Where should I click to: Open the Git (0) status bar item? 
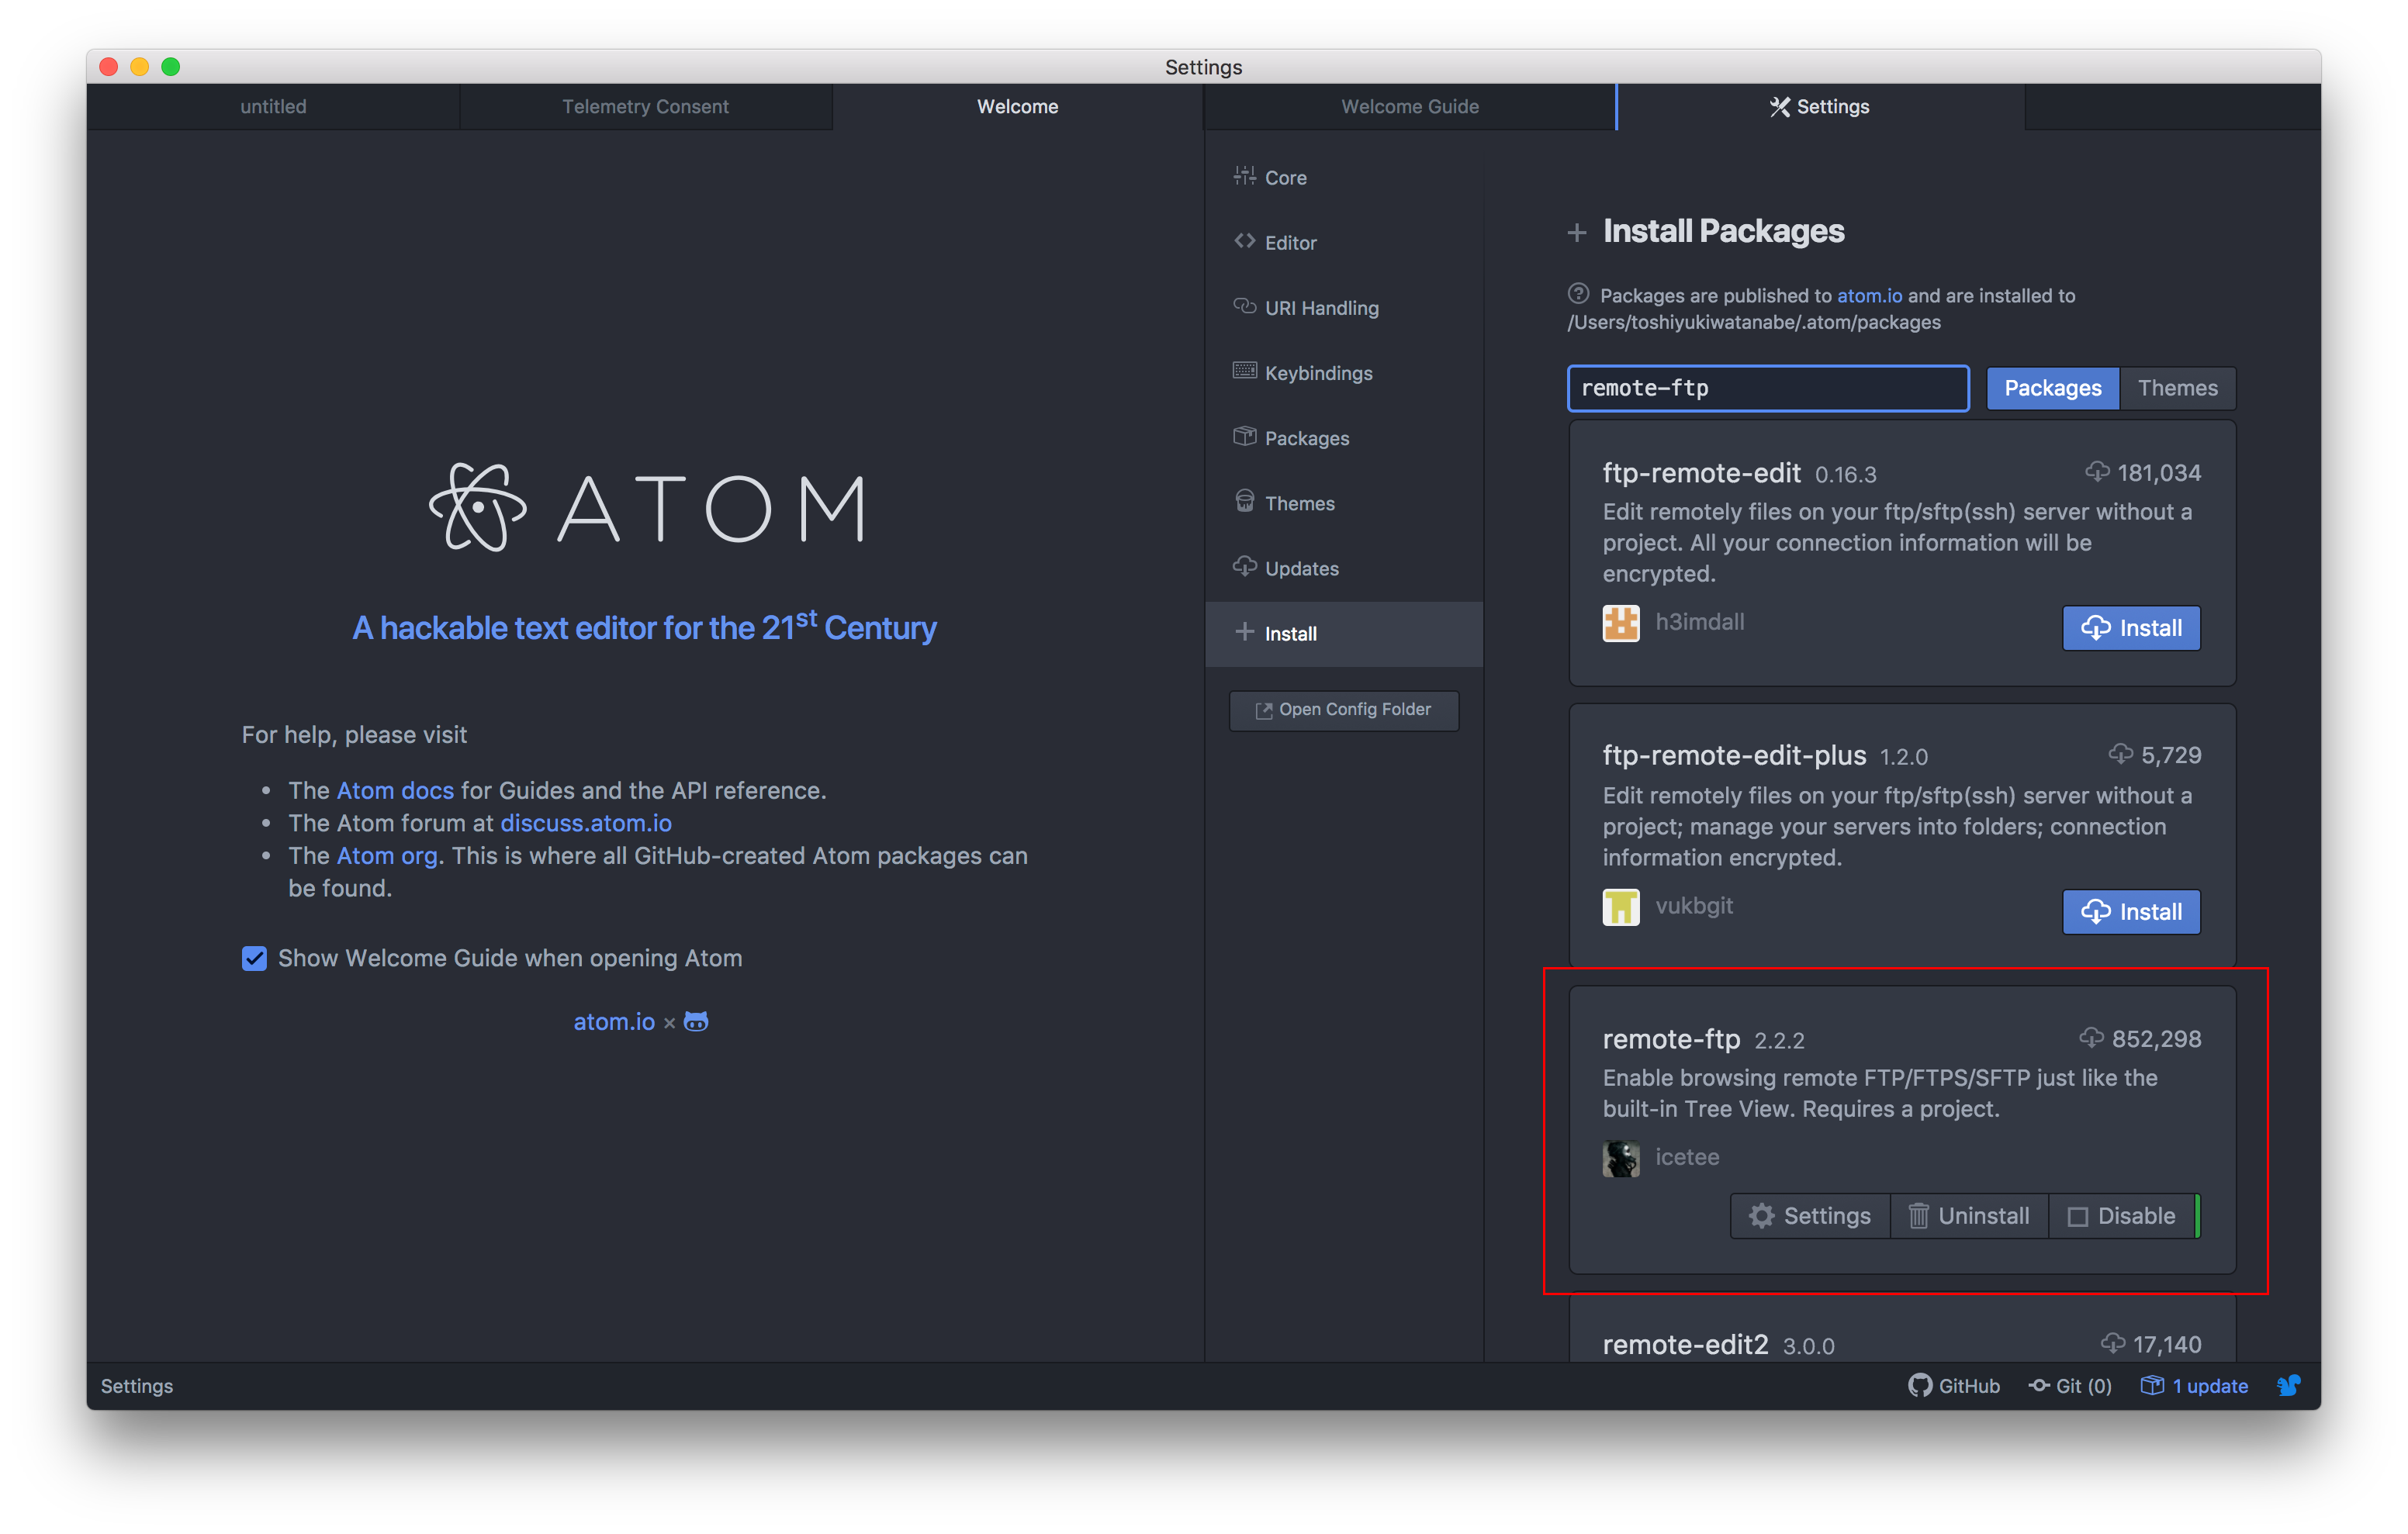2070,1386
